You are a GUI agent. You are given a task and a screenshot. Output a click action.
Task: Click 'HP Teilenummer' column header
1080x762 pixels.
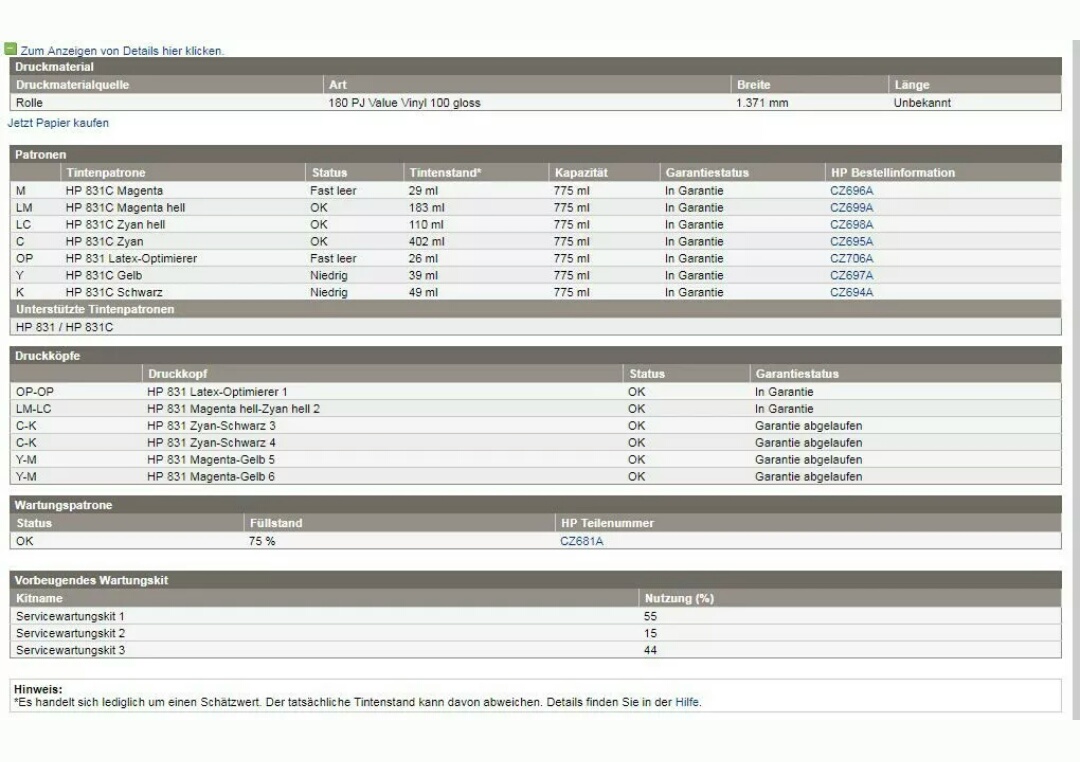tap(608, 523)
